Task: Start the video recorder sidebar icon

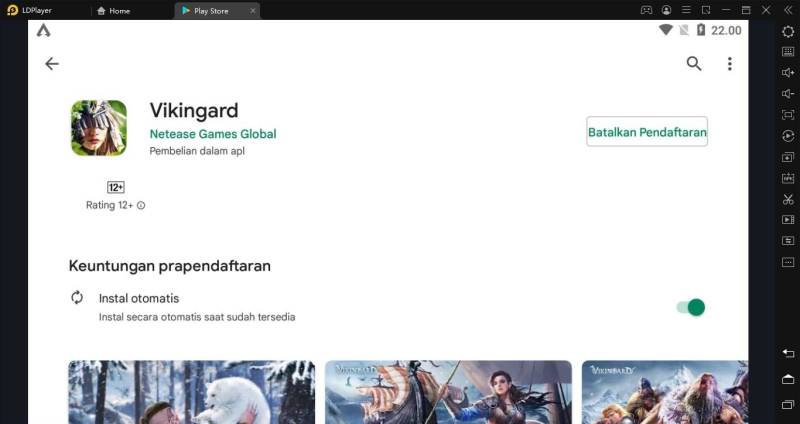Action: coord(788,219)
